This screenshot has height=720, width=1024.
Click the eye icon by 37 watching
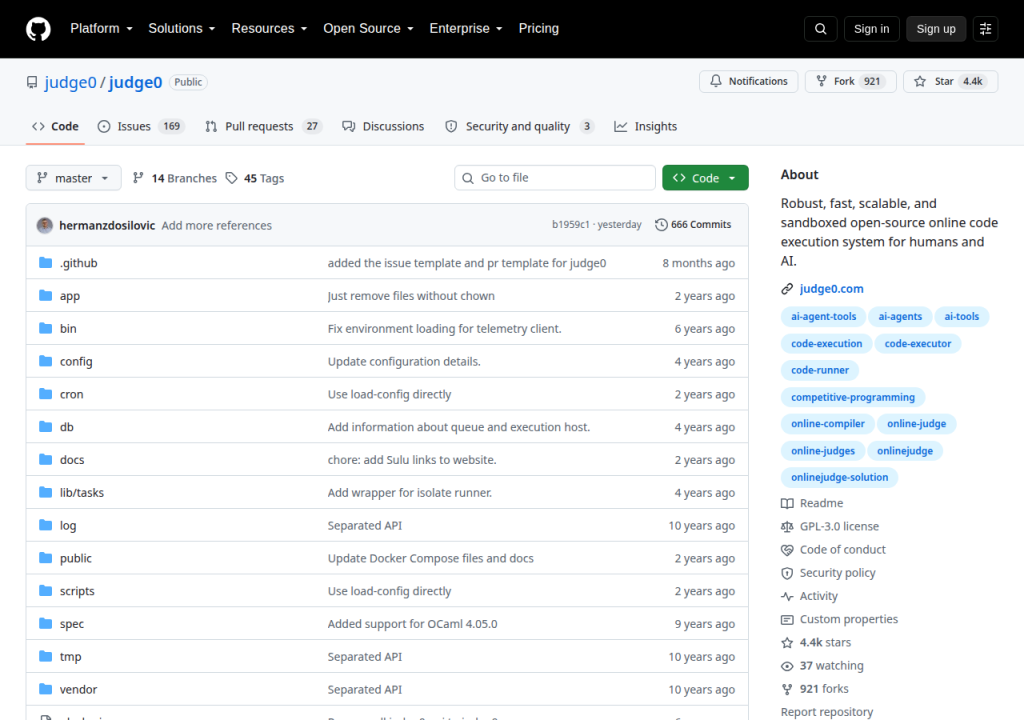pos(787,666)
